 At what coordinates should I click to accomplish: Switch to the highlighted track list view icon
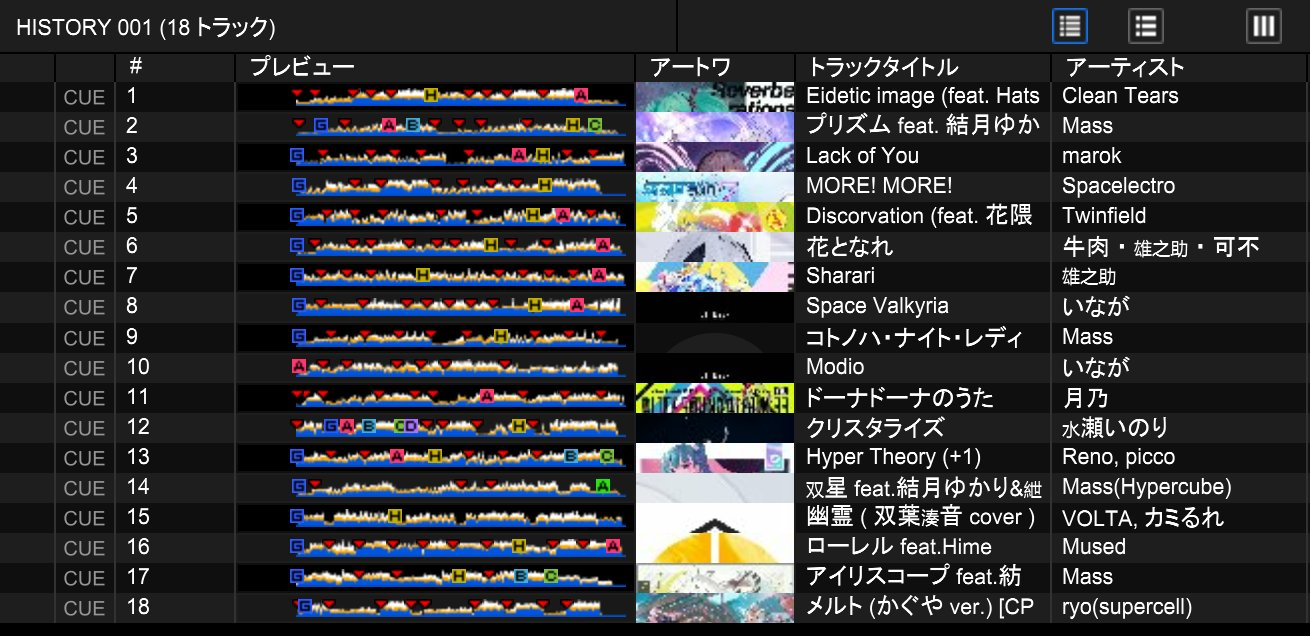click(1070, 26)
